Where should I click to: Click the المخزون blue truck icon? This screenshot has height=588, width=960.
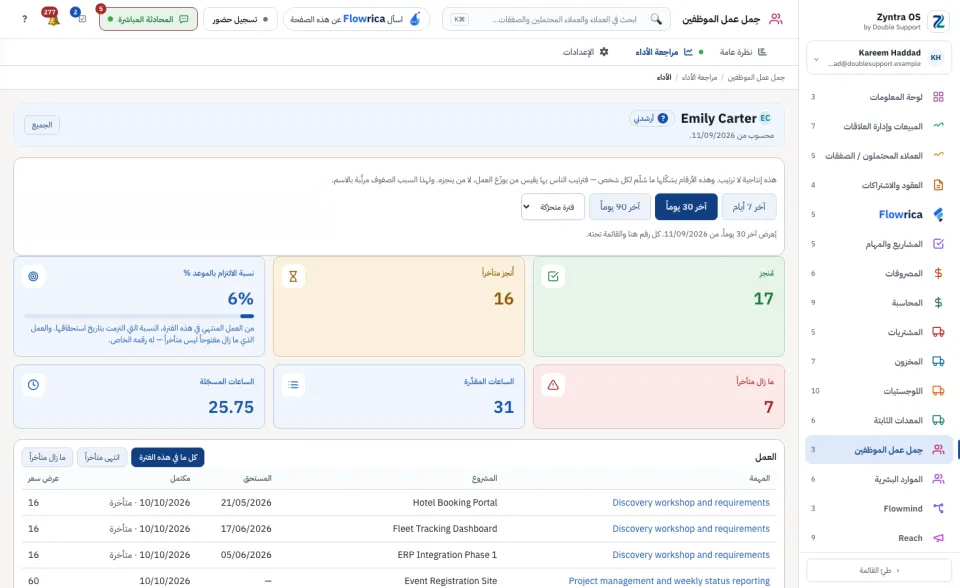point(938,361)
